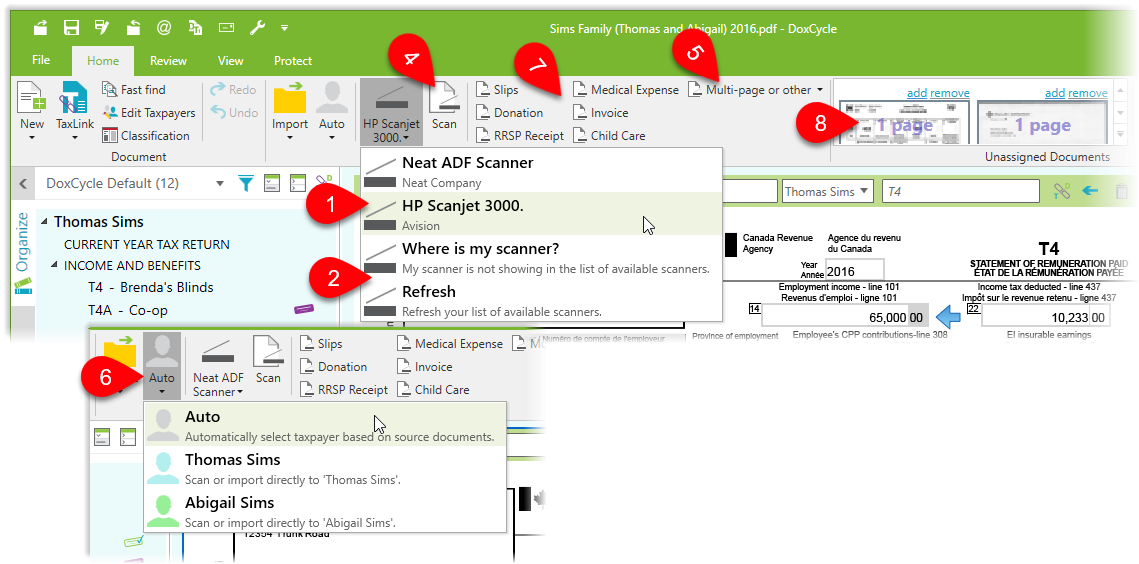
Task: Click the Scan button in the main ribbon
Action: pos(444,106)
